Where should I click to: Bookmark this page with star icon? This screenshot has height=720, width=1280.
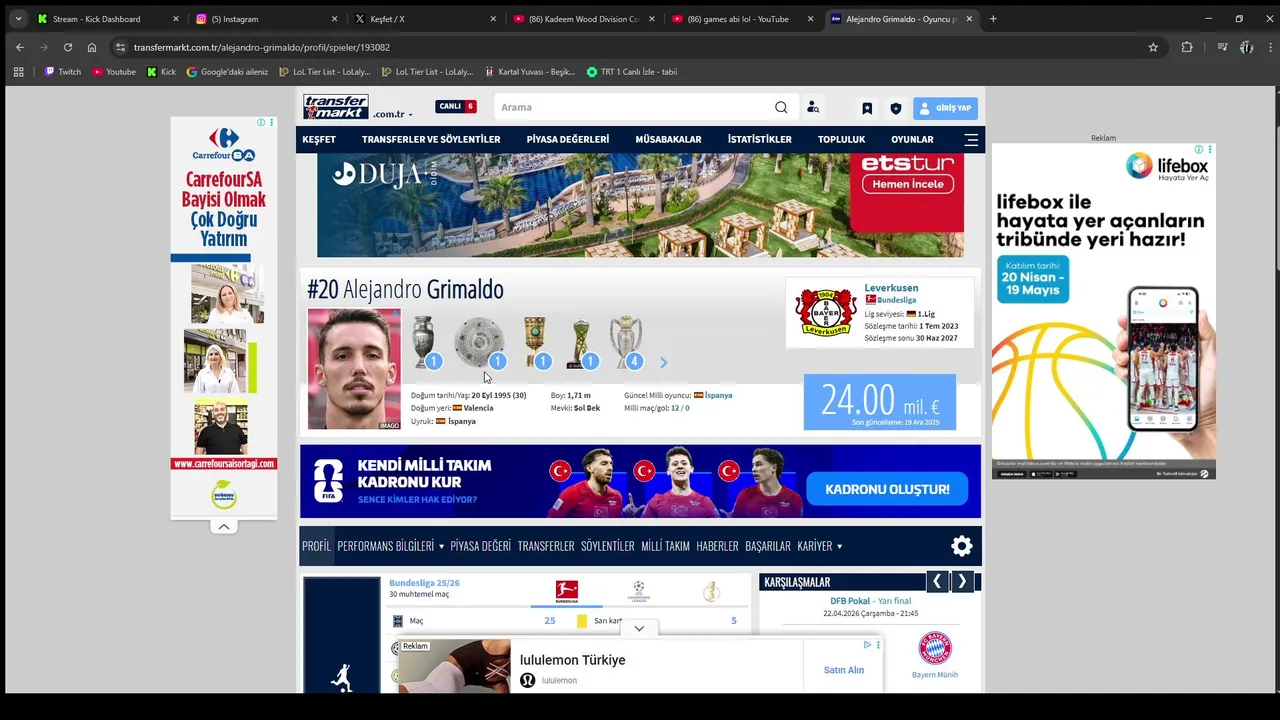coord(1153,47)
